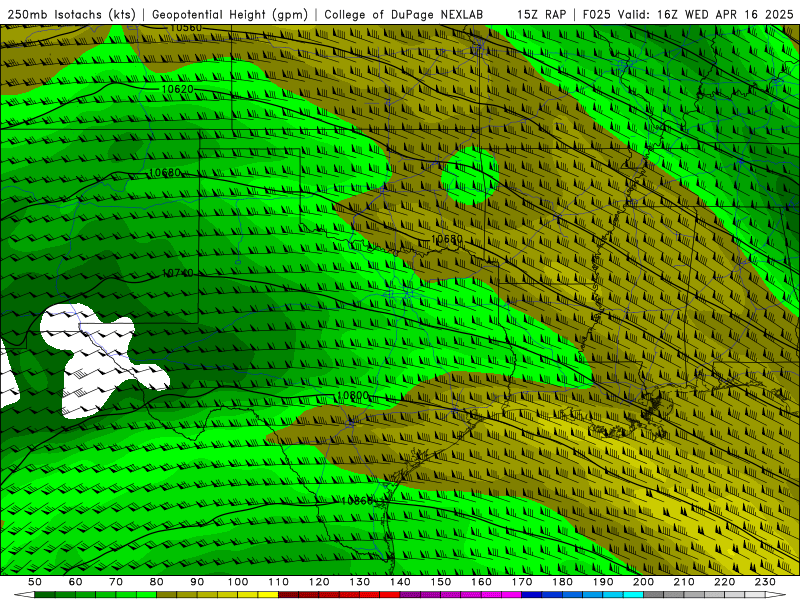The height and width of the screenshot is (600, 800).
Task: Click the dark blue swatch starting at 170
Action: 532,595
